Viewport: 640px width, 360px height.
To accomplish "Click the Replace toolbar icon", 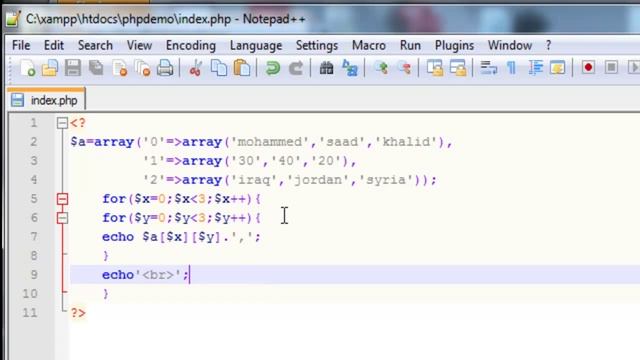I will (x=349, y=68).
